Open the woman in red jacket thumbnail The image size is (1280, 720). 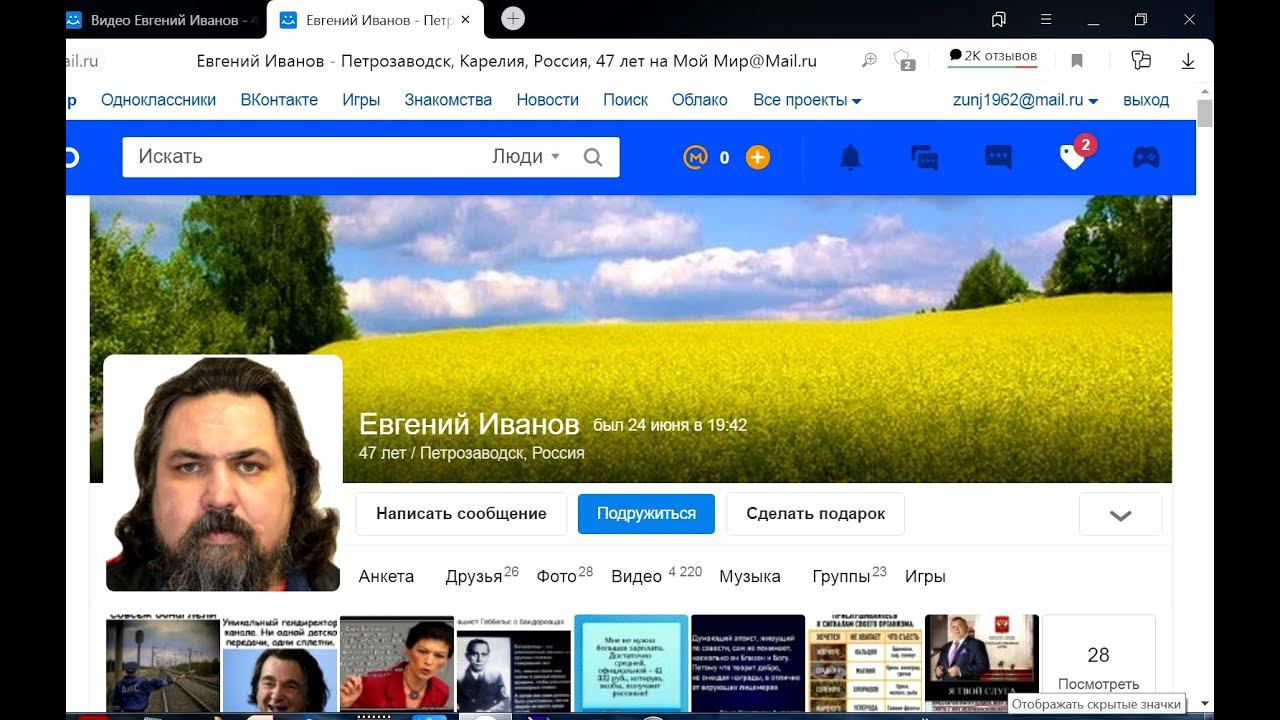click(397, 663)
